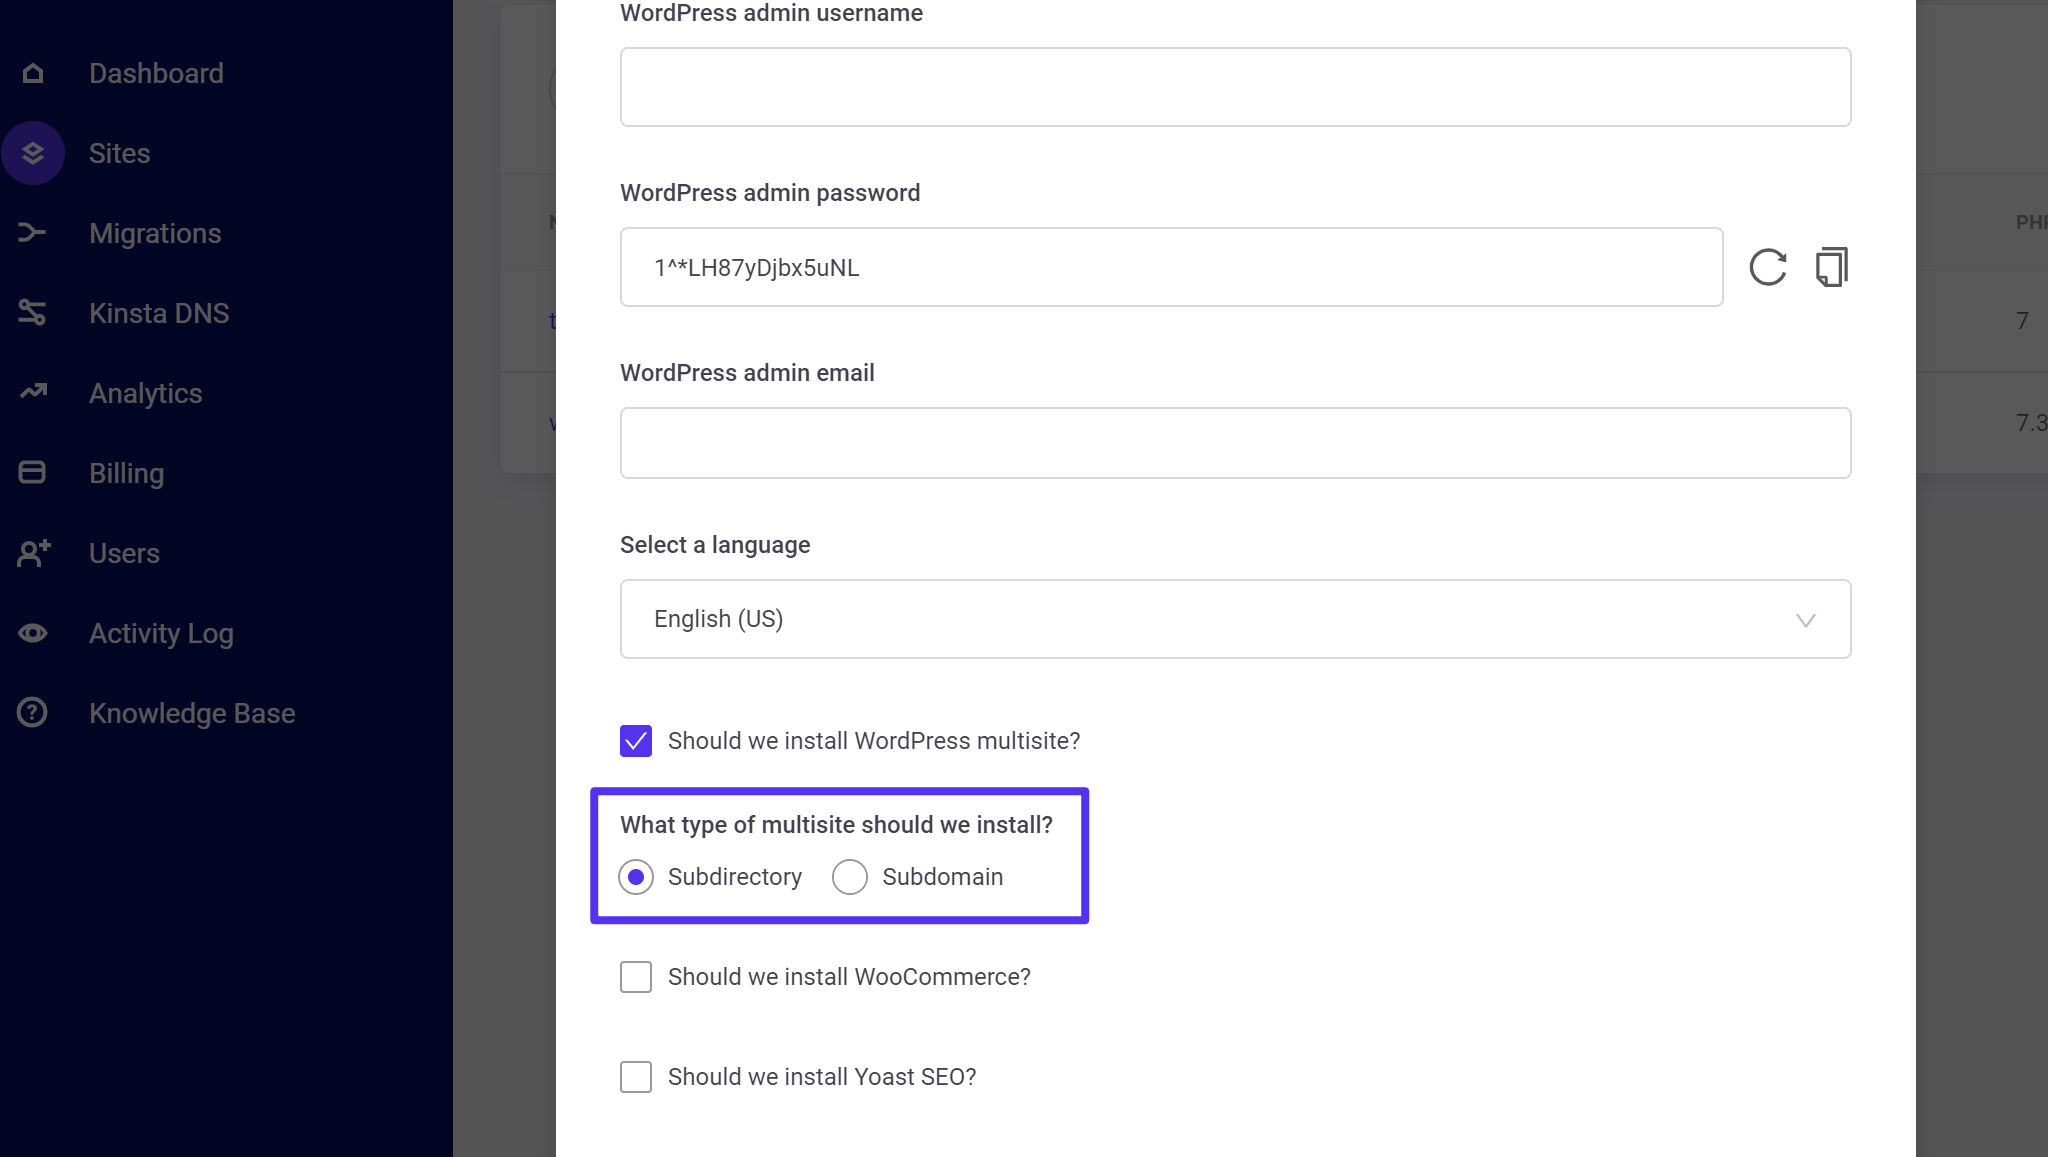This screenshot has width=2048, height=1157.
Task: Enable the WooCommerce install checkbox
Action: click(x=636, y=976)
